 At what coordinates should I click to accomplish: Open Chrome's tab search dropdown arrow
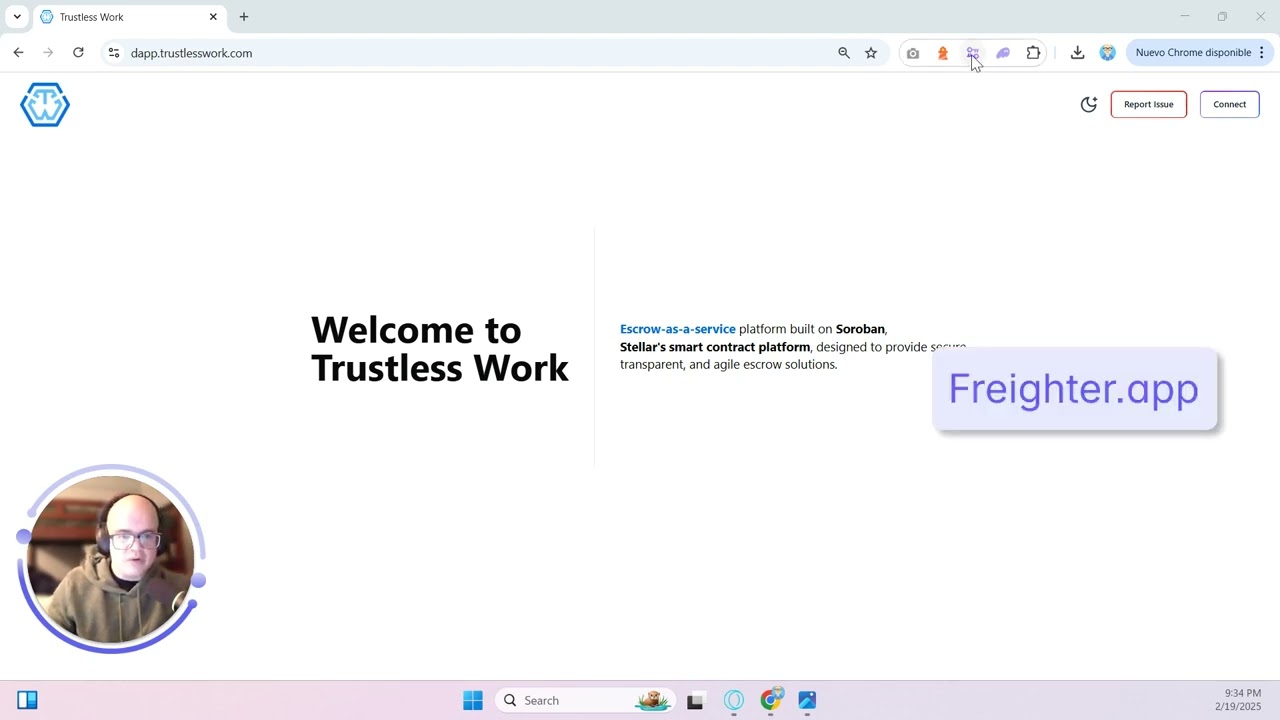click(17, 17)
